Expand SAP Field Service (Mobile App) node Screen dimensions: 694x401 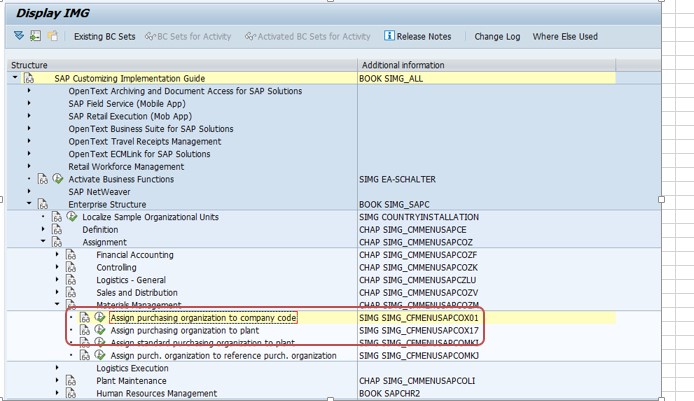pyautogui.click(x=29, y=103)
